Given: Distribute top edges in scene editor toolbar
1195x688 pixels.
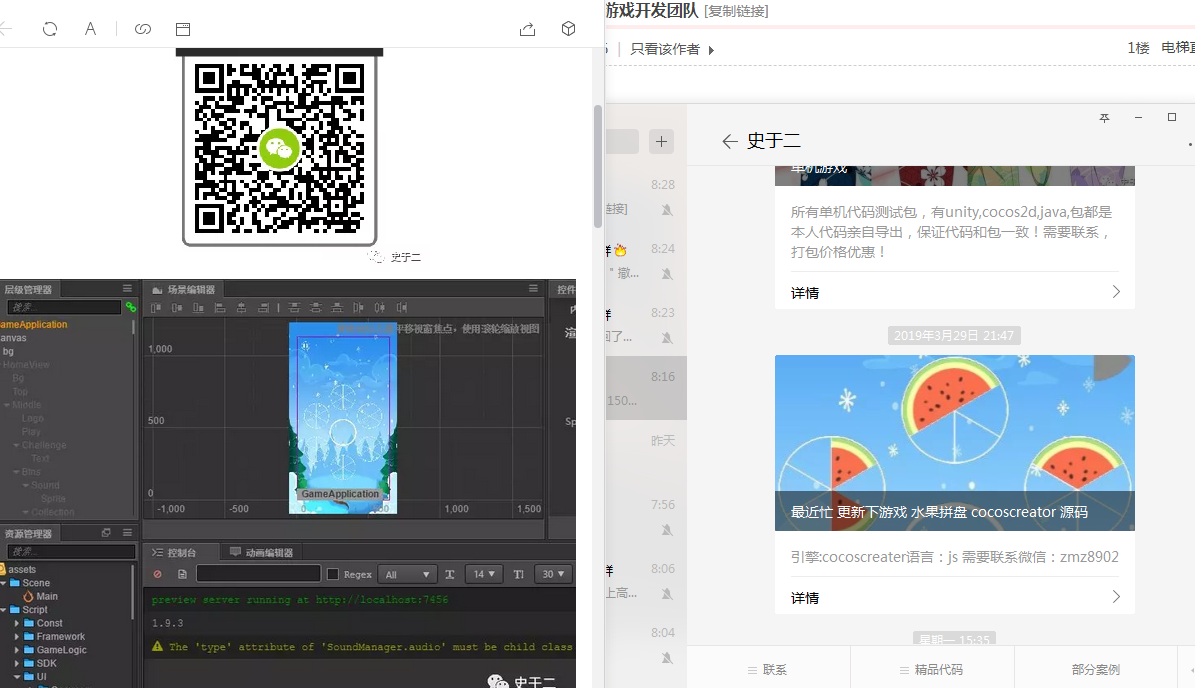Looking at the screenshot, I should coord(294,308).
